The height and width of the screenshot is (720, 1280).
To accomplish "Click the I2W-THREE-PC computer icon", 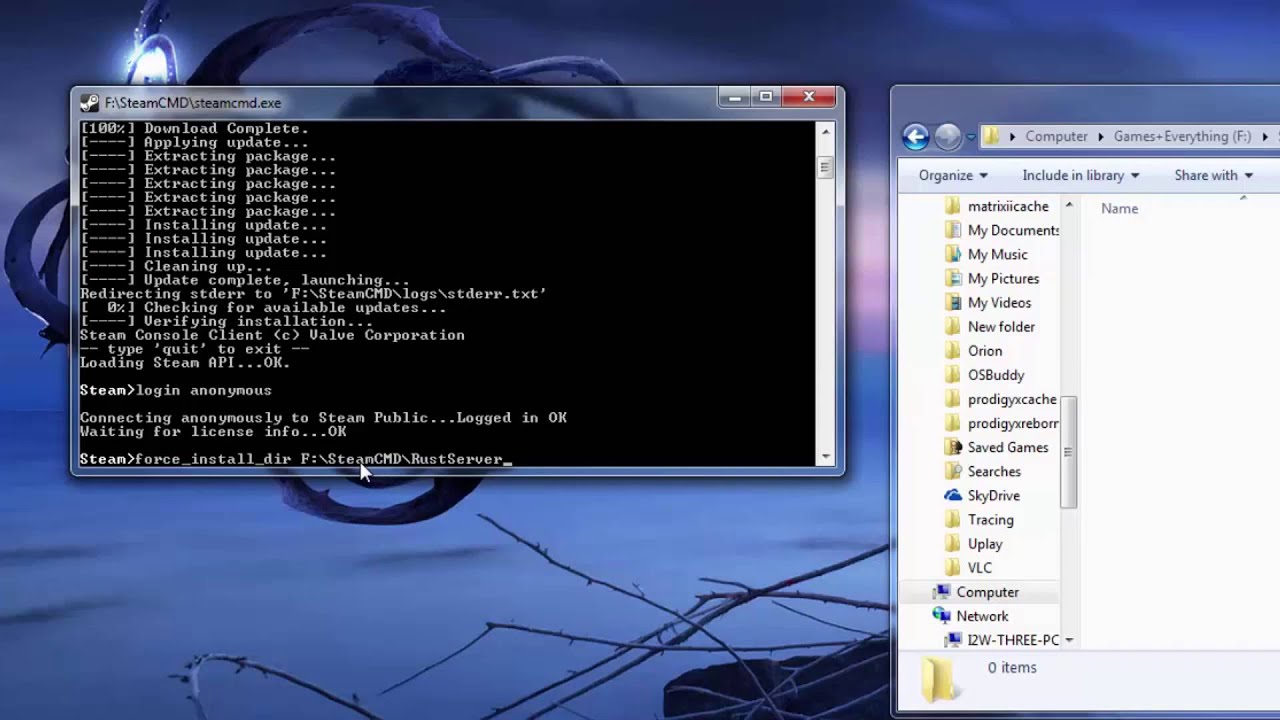I will pyautogui.click(x=953, y=640).
